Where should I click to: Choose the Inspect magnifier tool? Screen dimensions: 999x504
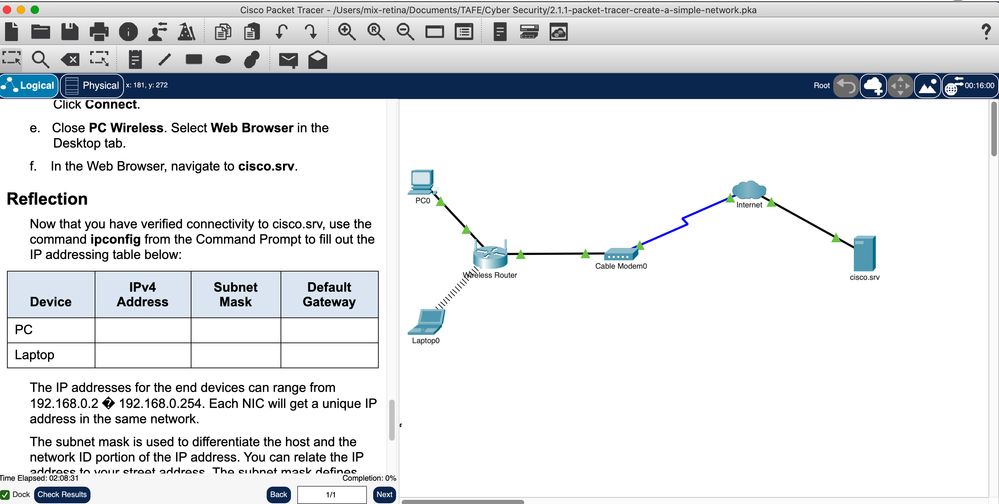pos(41,59)
